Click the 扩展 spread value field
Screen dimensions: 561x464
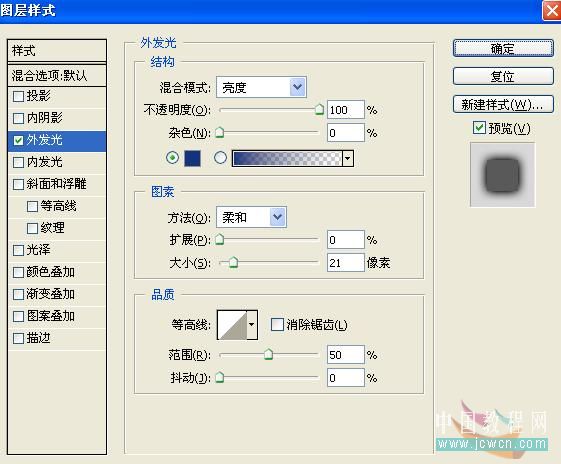tap(346, 240)
